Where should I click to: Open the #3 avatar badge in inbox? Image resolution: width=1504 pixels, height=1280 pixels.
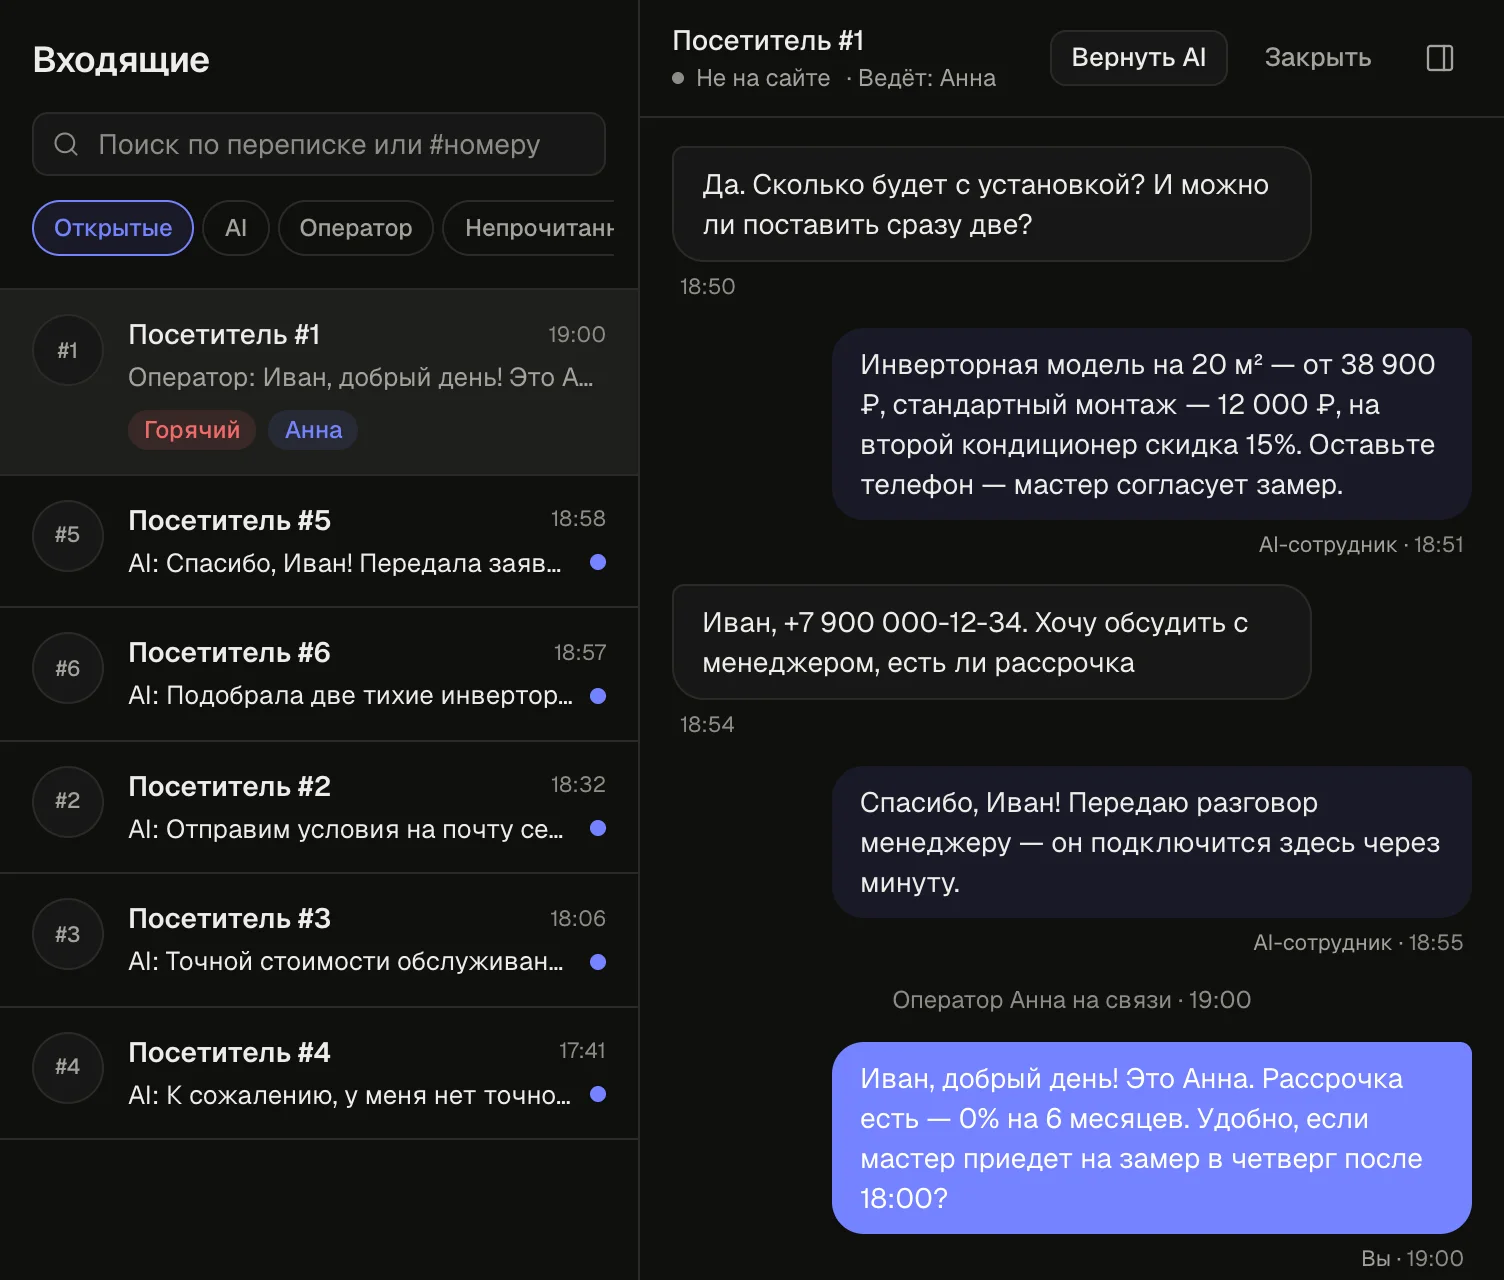click(x=67, y=934)
